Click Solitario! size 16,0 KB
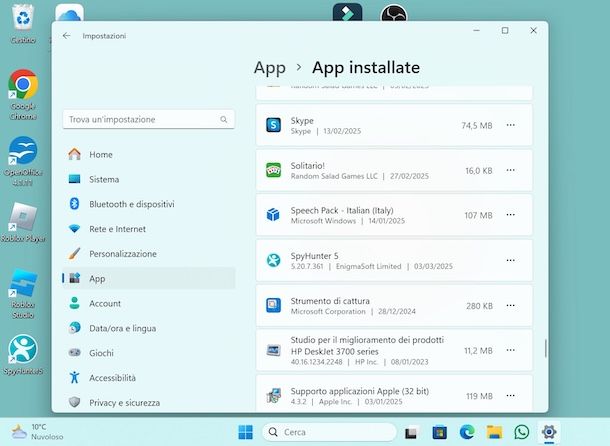Image resolution: width=610 pixels, height=446 pixels. click(479, 170)
